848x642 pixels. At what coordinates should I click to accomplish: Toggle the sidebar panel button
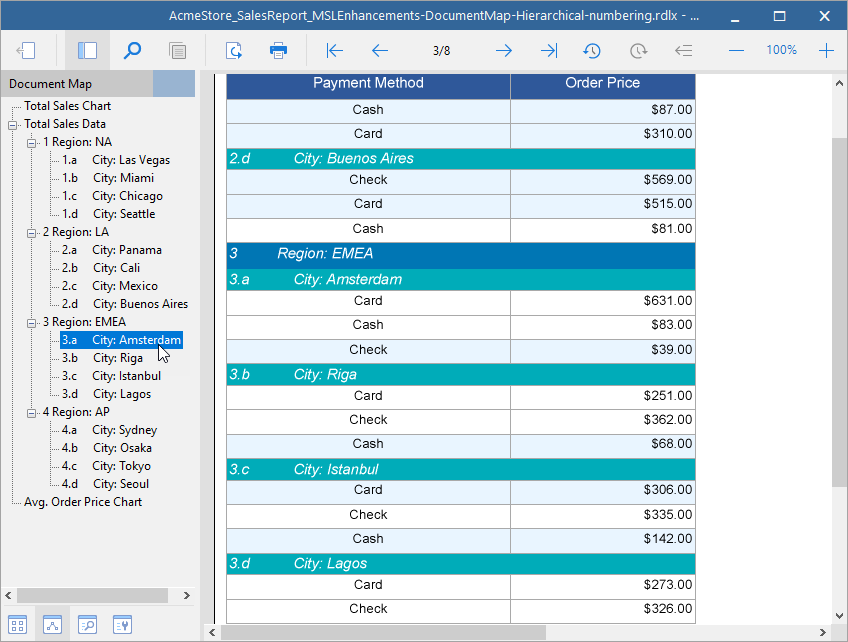pyautogui.click(x=87, y=50)
